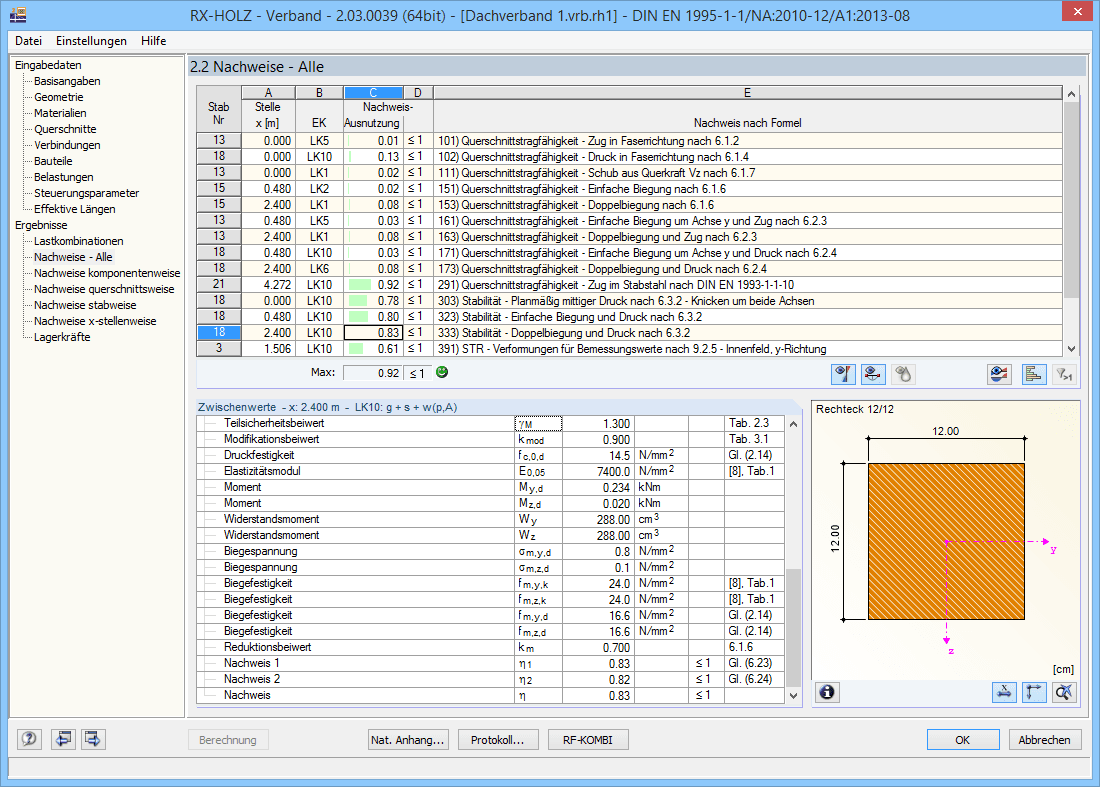1100x787 pixels.
Task: Click column E header in results table
Action: [747, 93]
